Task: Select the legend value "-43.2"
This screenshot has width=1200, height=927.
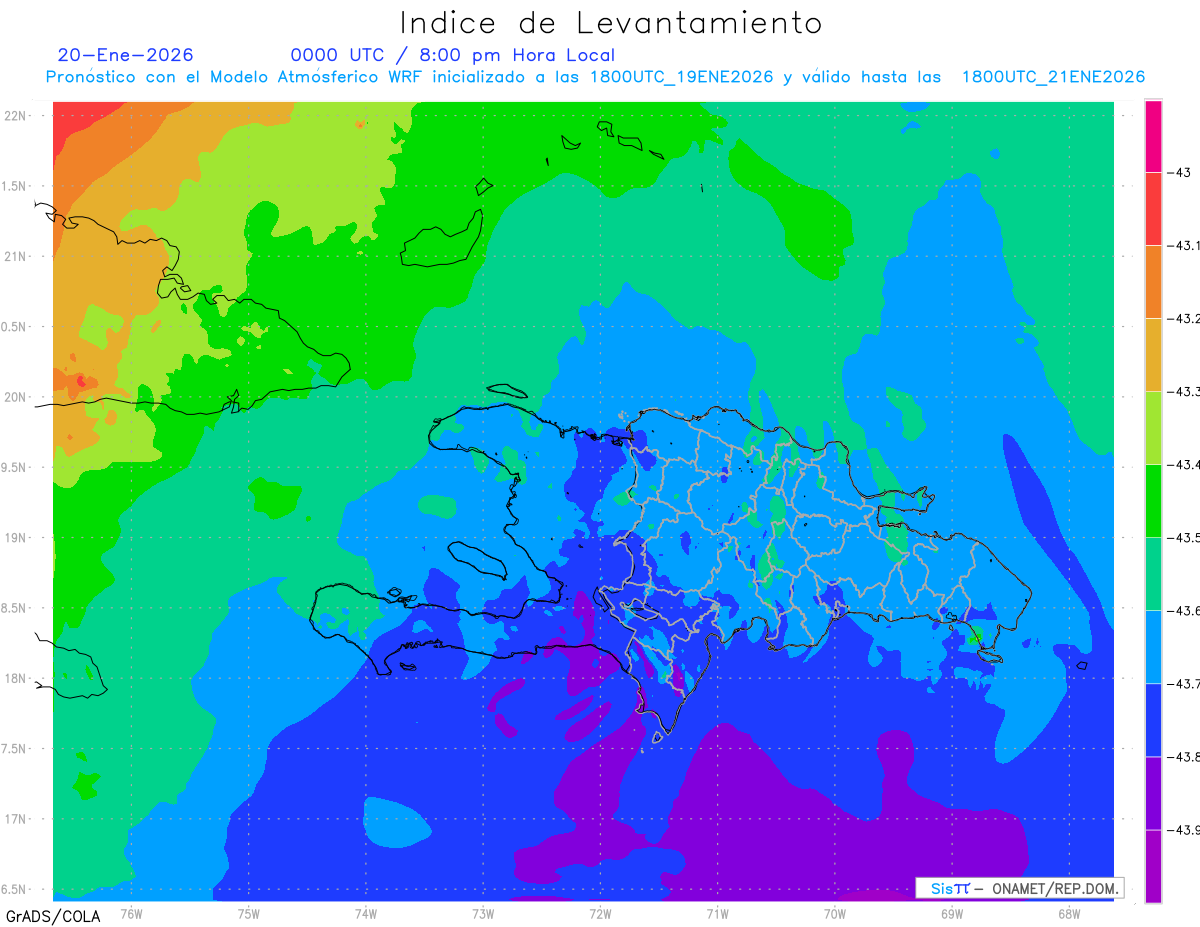Action: click(x=1184, y=318)
